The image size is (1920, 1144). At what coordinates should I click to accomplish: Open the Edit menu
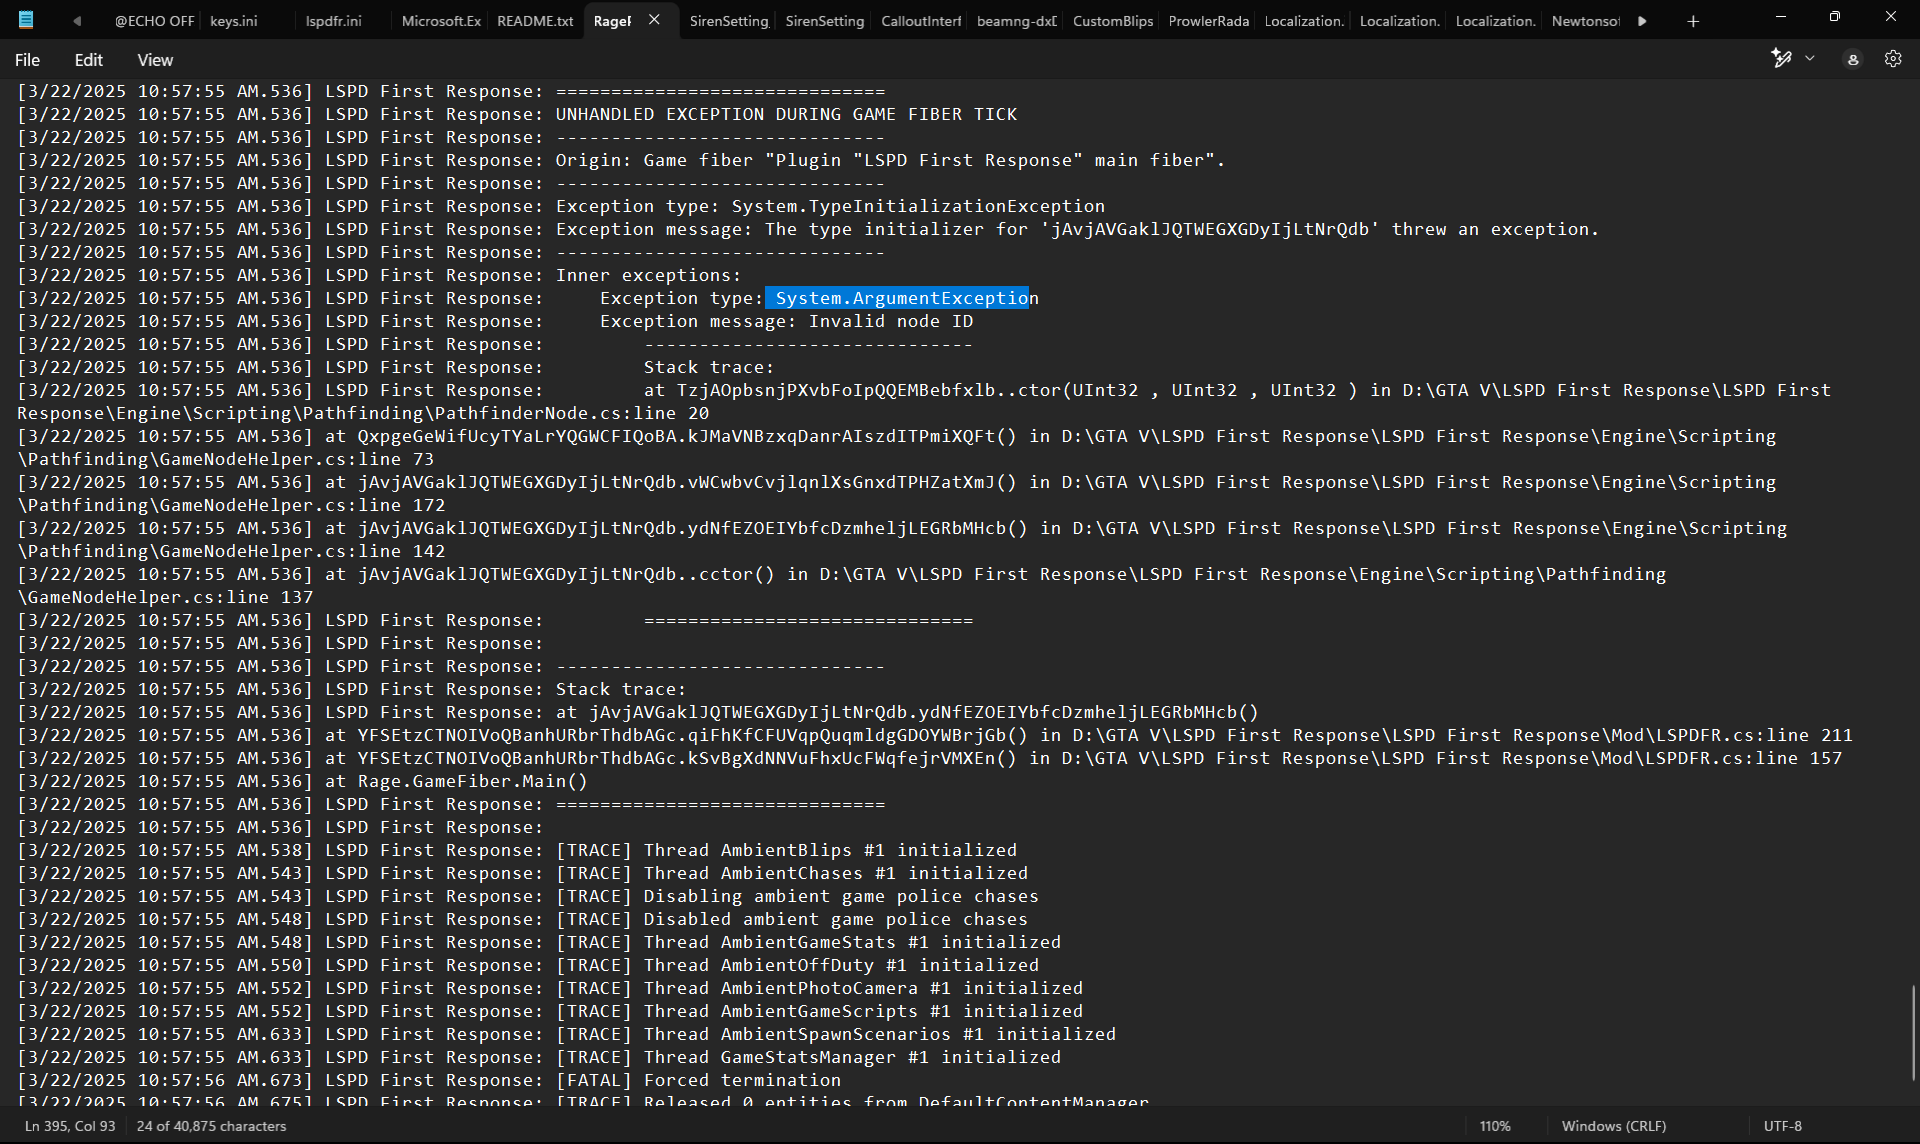pos(88,60)
